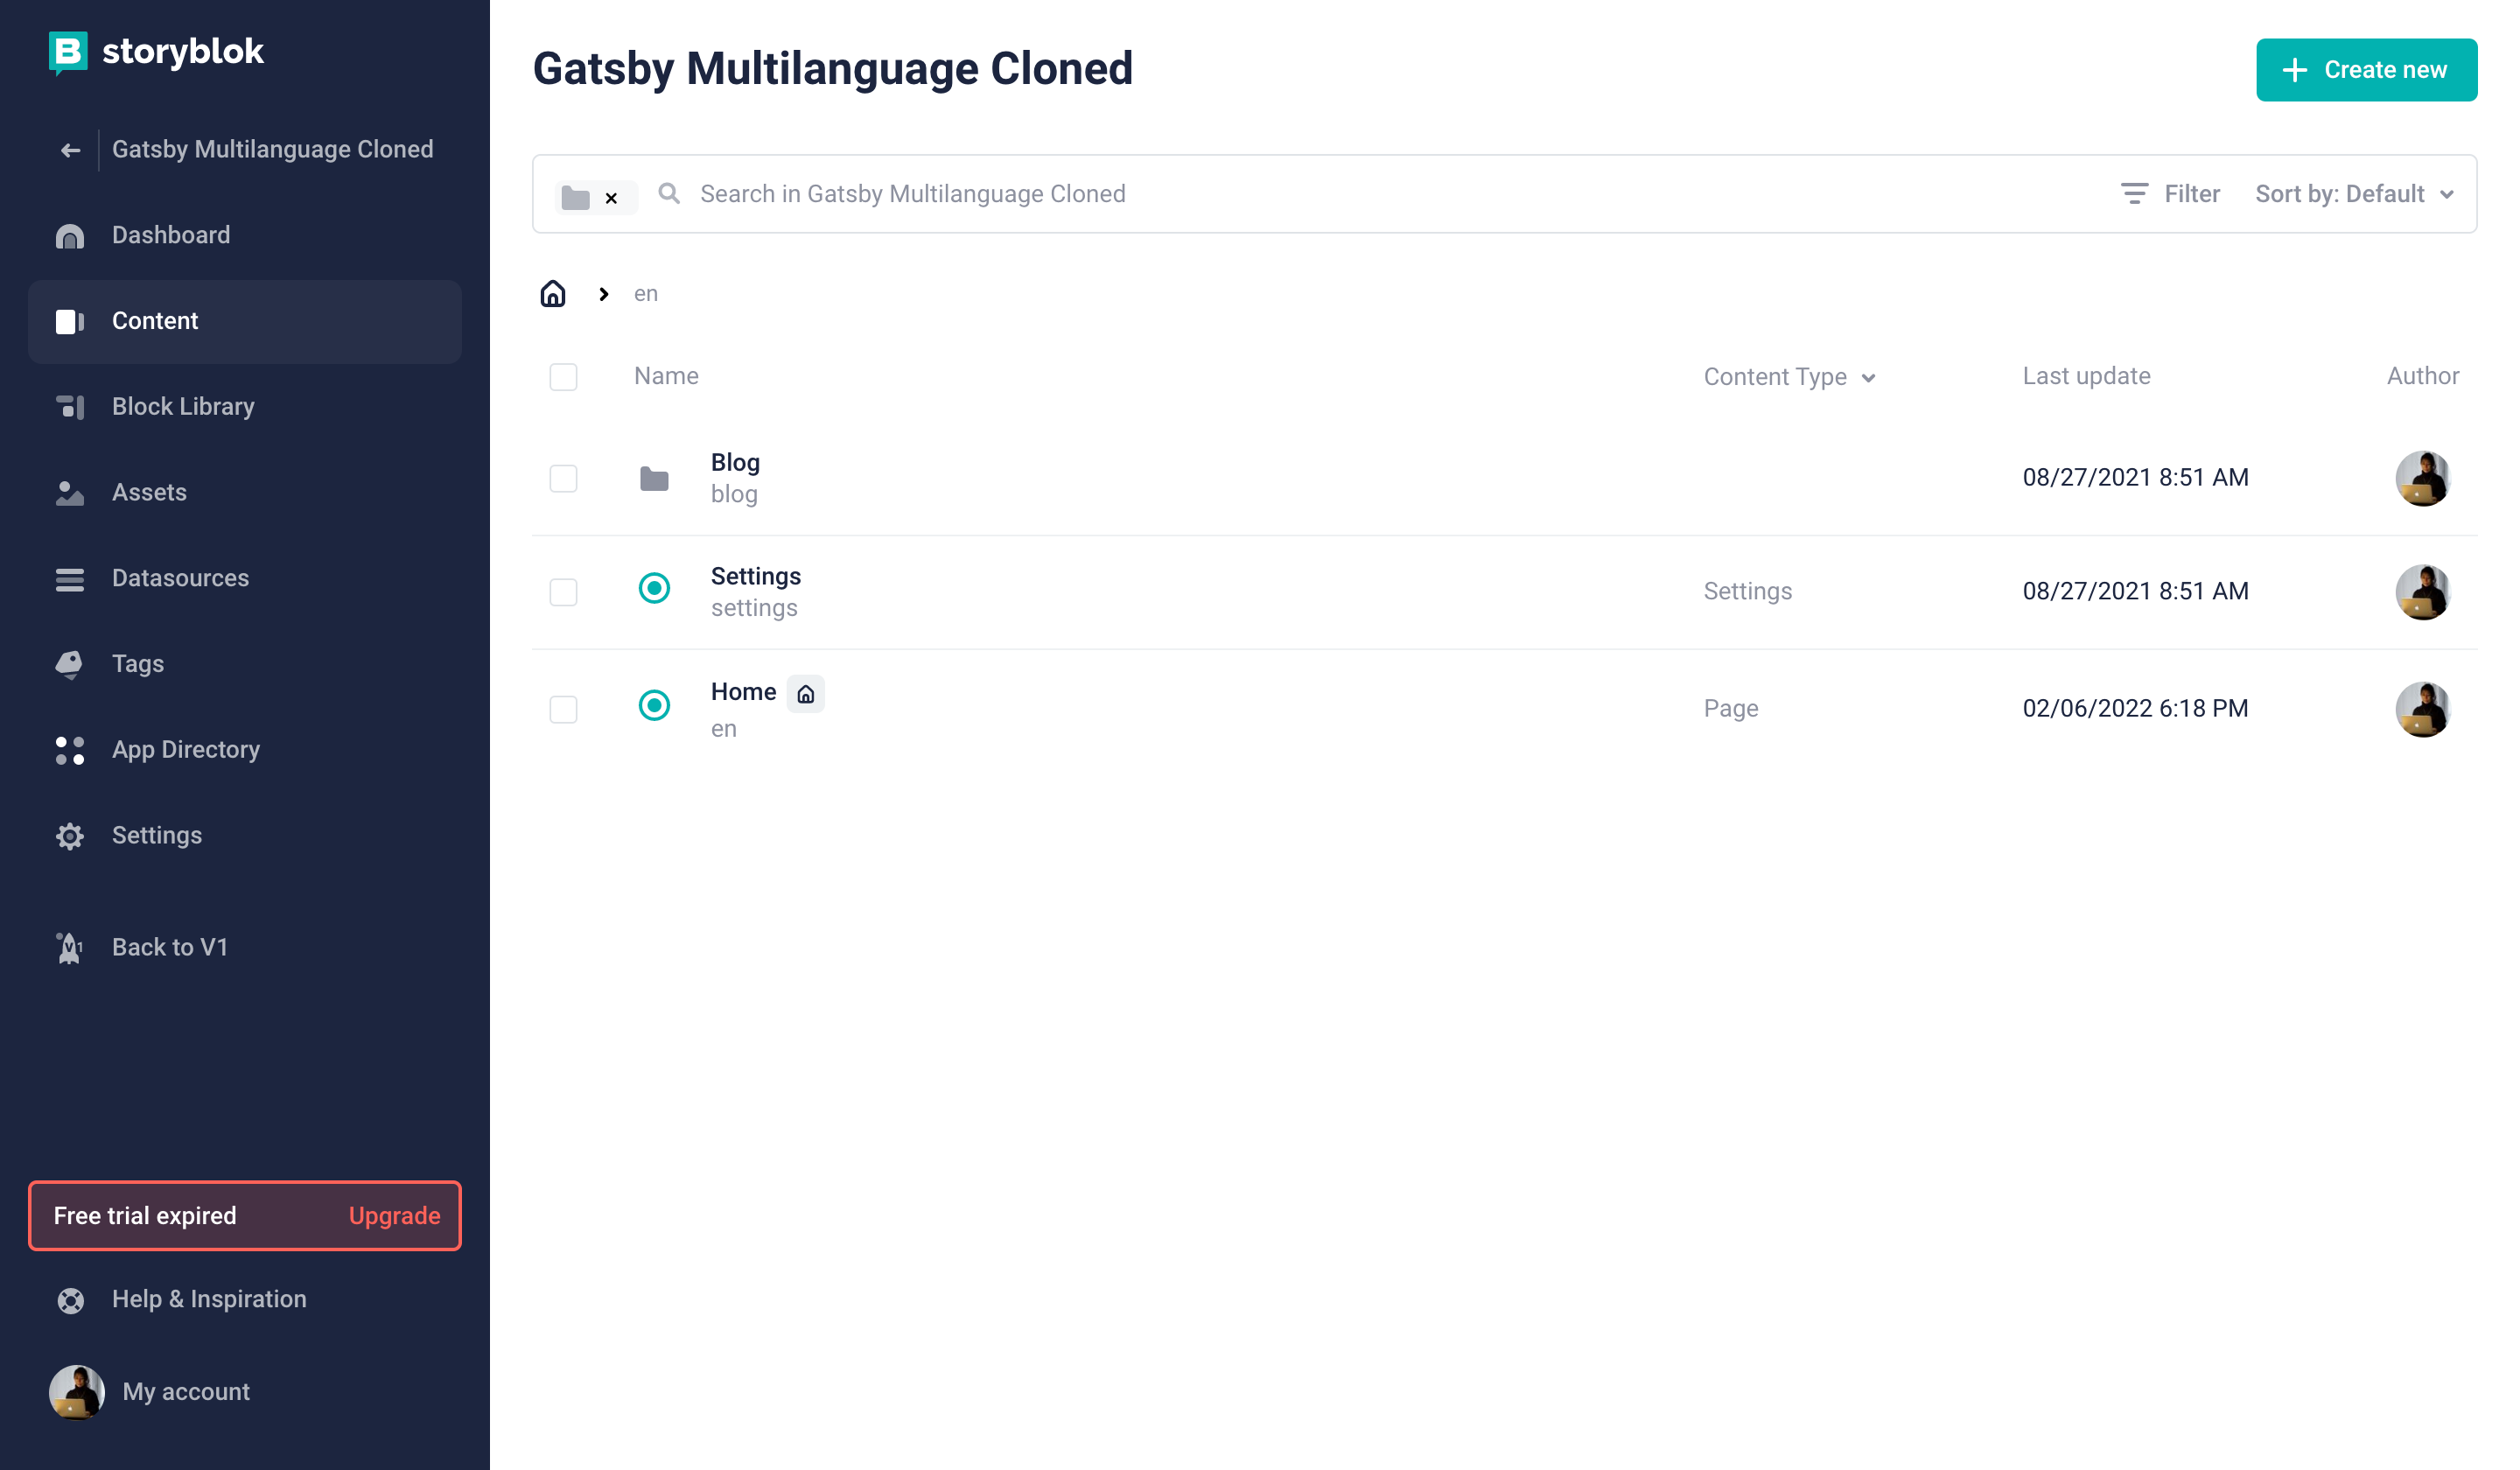Click the search magnifier icon
The height and width of the screenshot is (1470, 2520).
[669, 193]
